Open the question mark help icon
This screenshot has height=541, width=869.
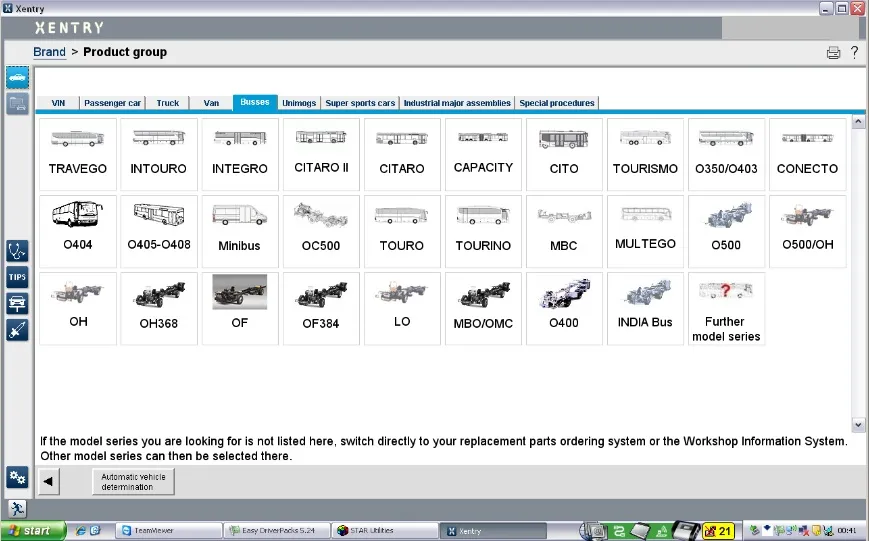[x=855, y=52]
